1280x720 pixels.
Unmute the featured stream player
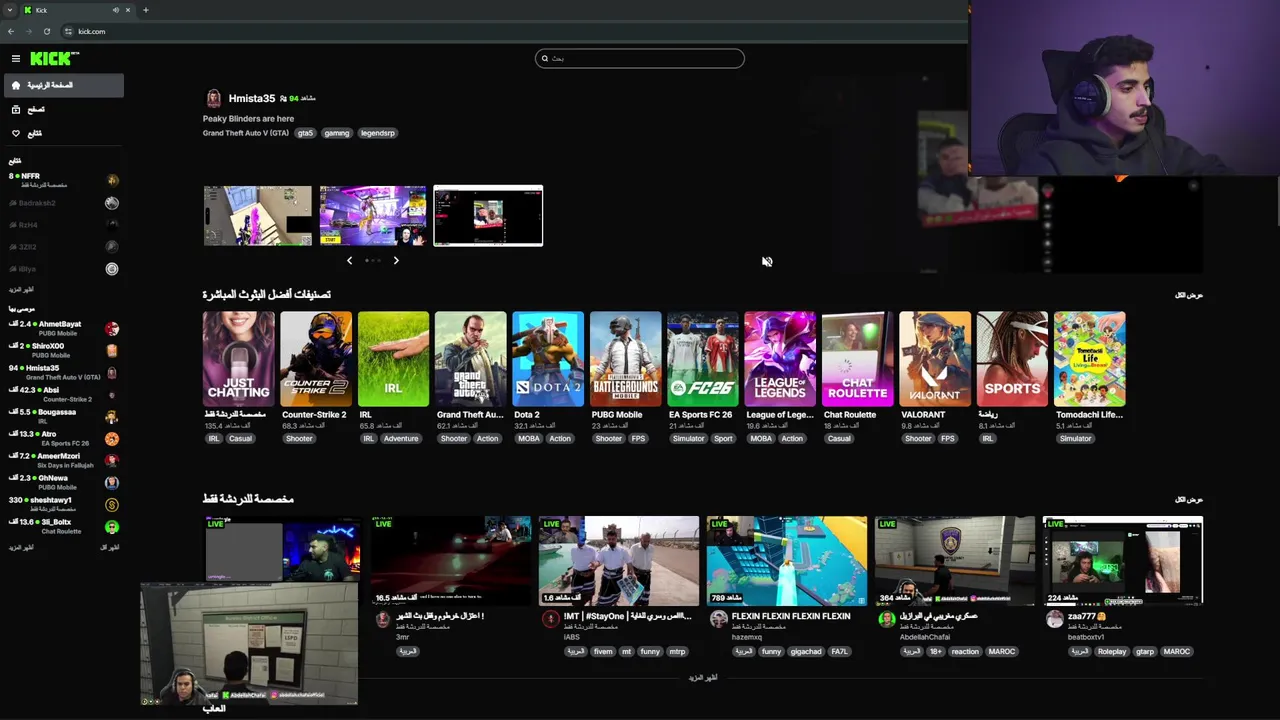tap(767, 261)
